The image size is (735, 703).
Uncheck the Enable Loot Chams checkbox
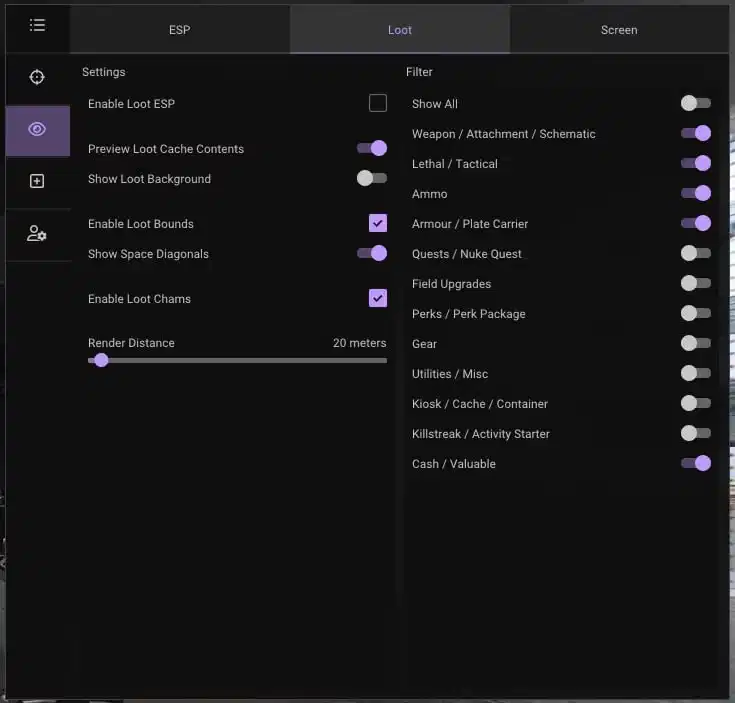point(378,298)
